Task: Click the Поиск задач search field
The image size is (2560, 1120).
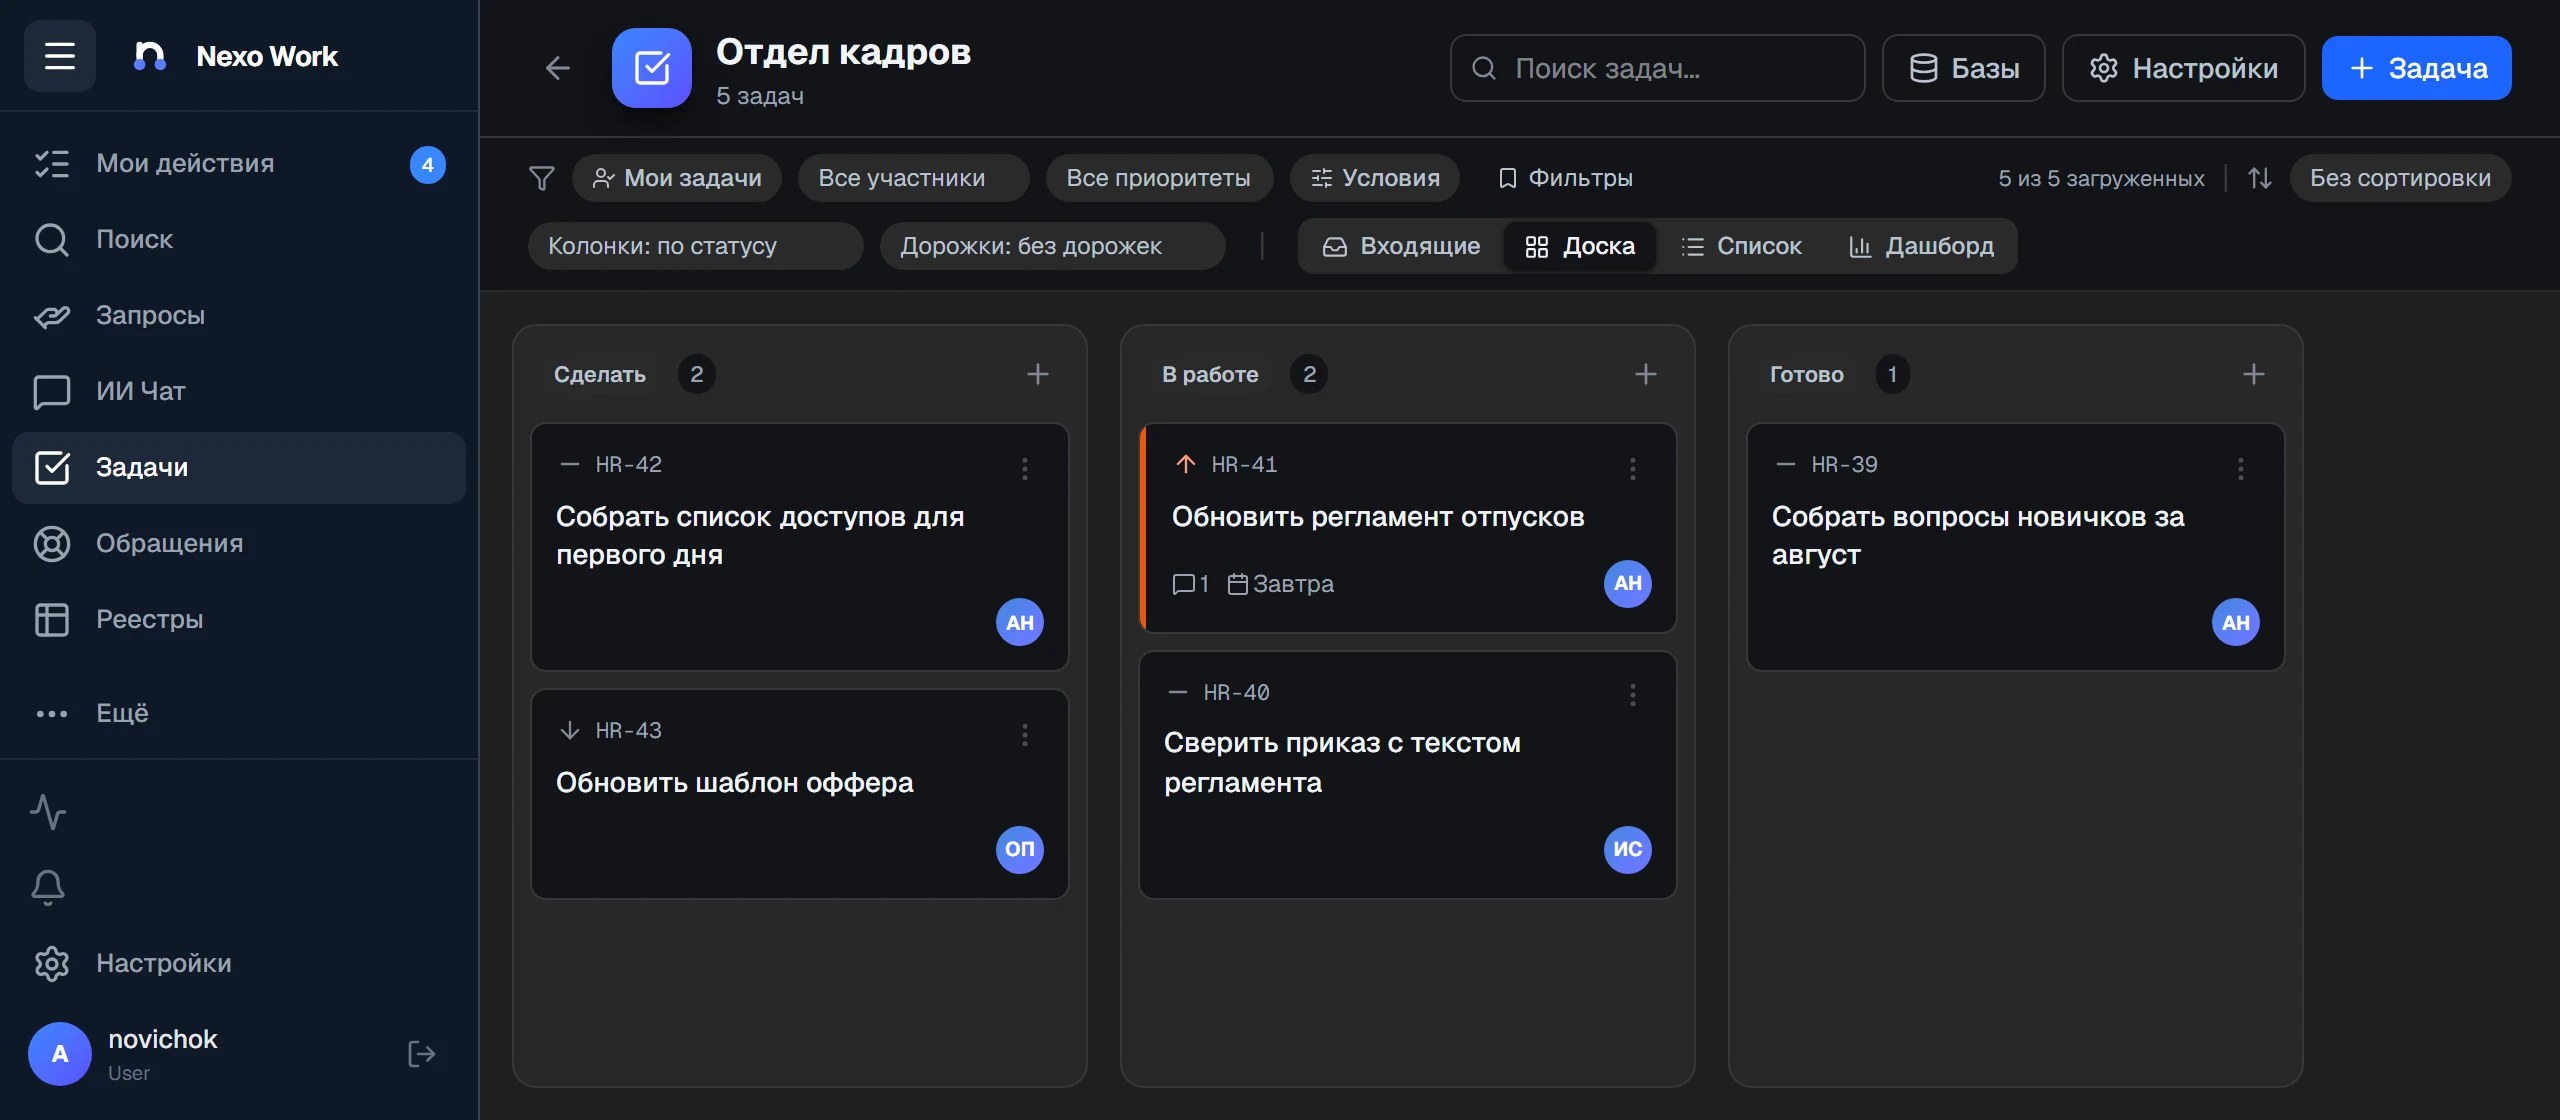Action: 1658,68
